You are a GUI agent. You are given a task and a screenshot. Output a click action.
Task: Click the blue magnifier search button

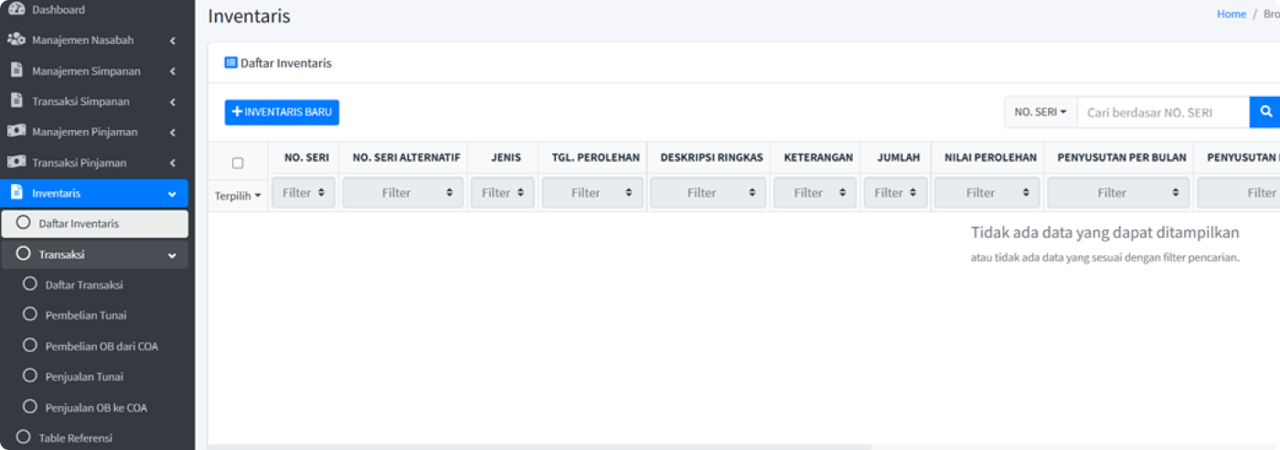1265,112
